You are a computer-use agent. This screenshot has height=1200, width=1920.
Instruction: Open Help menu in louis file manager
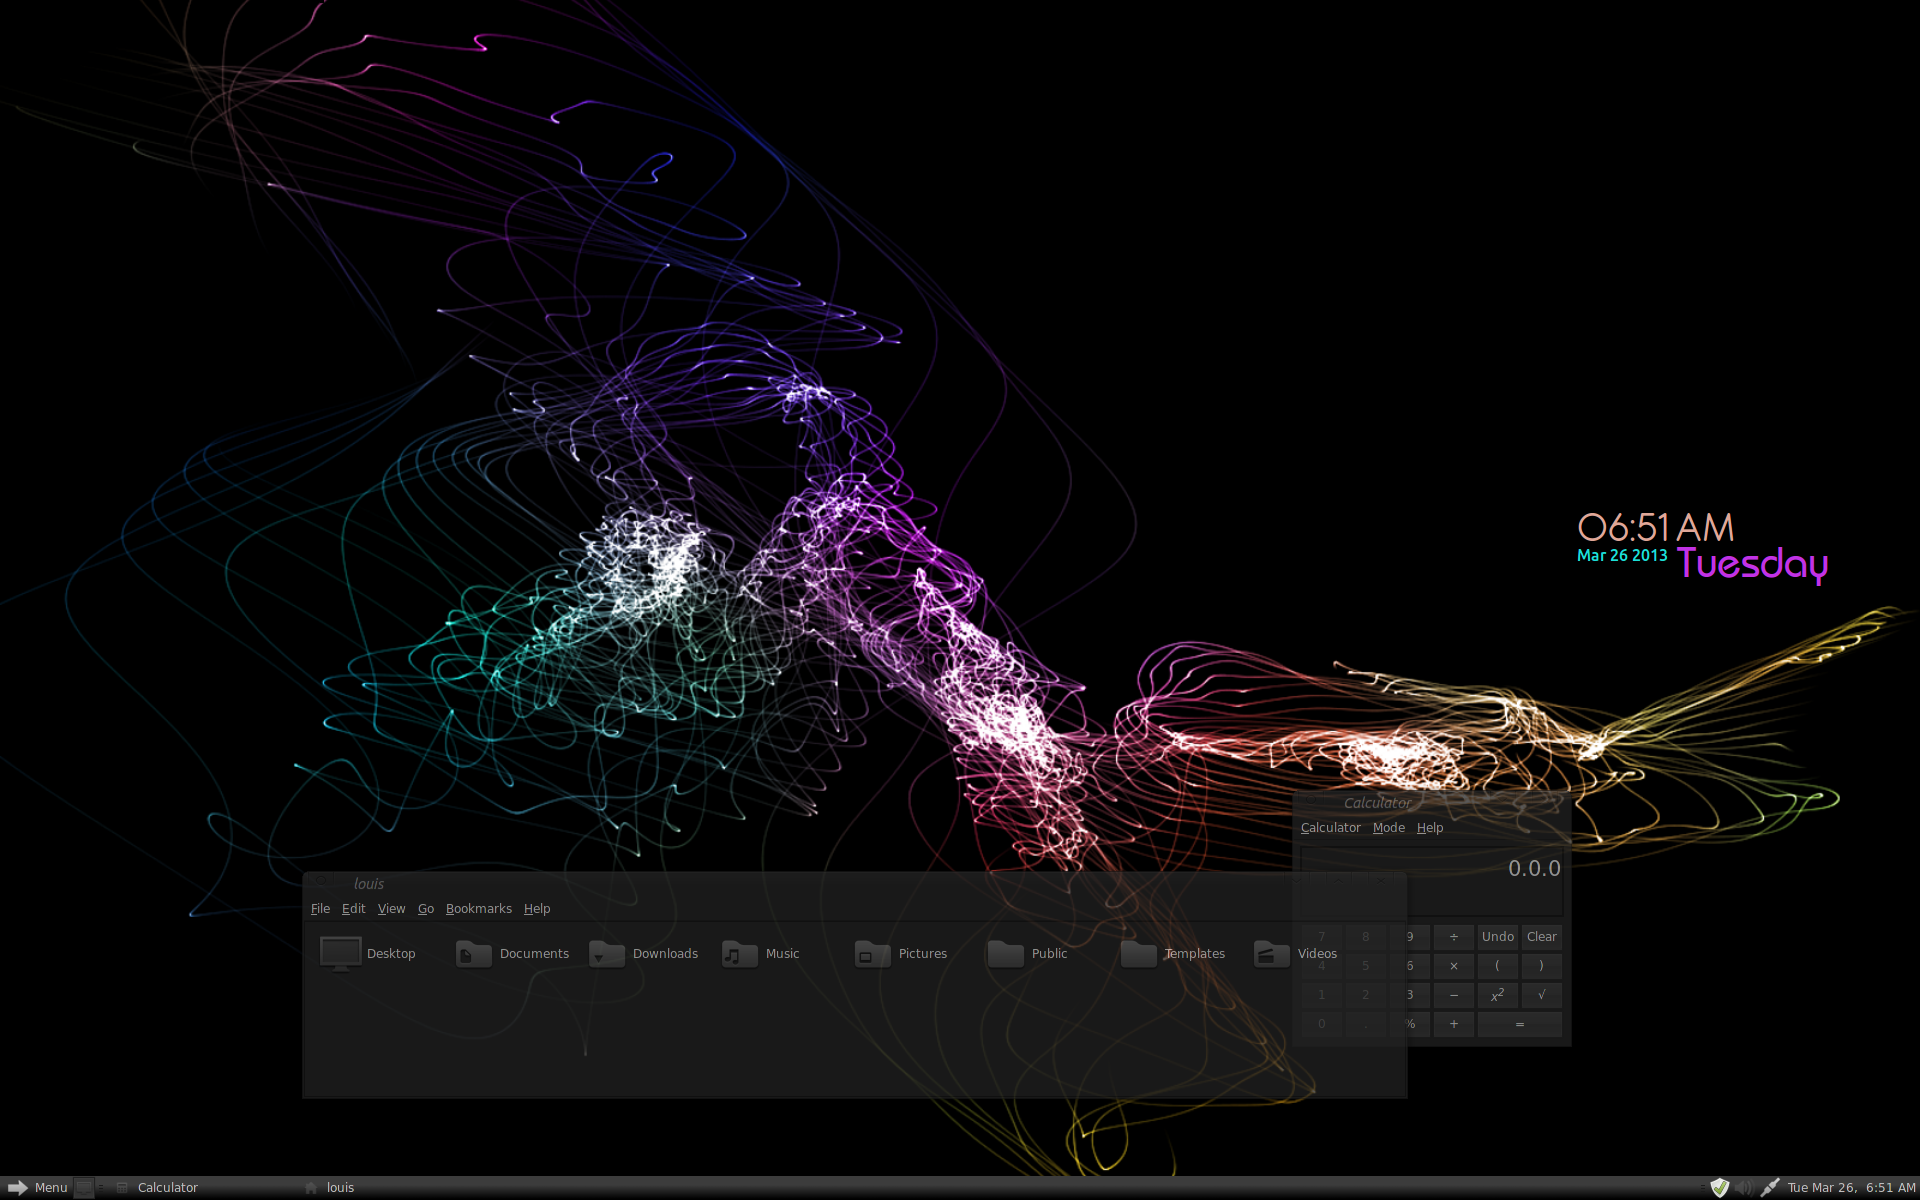click(537, 909)
